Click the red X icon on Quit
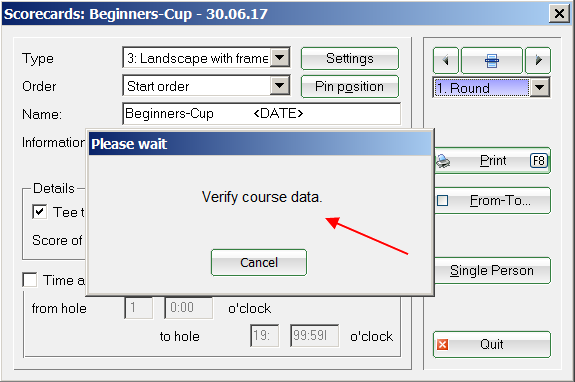 pyautogui.click(x=443, y=345)
